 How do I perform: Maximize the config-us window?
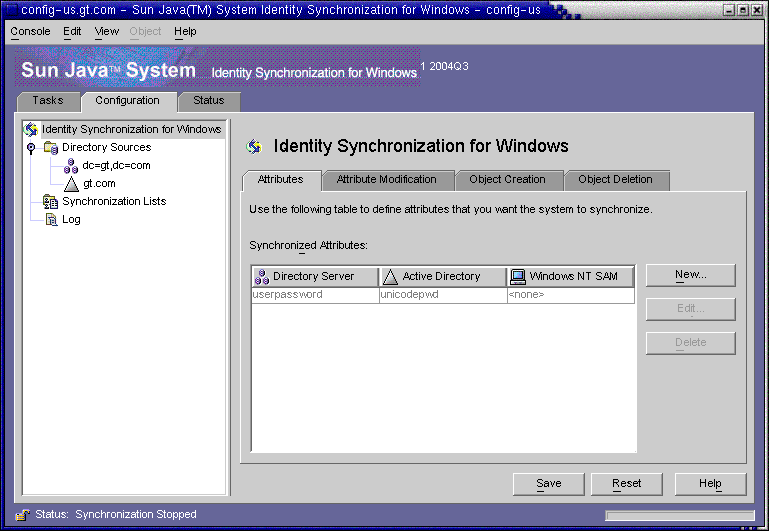pos(743,10)
